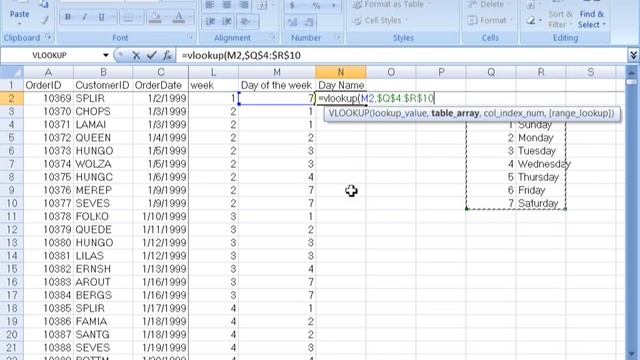Click the Clear eraser icon in Editing
The width and height of the screenshot is (640, 360).
(x=531, y=20)
